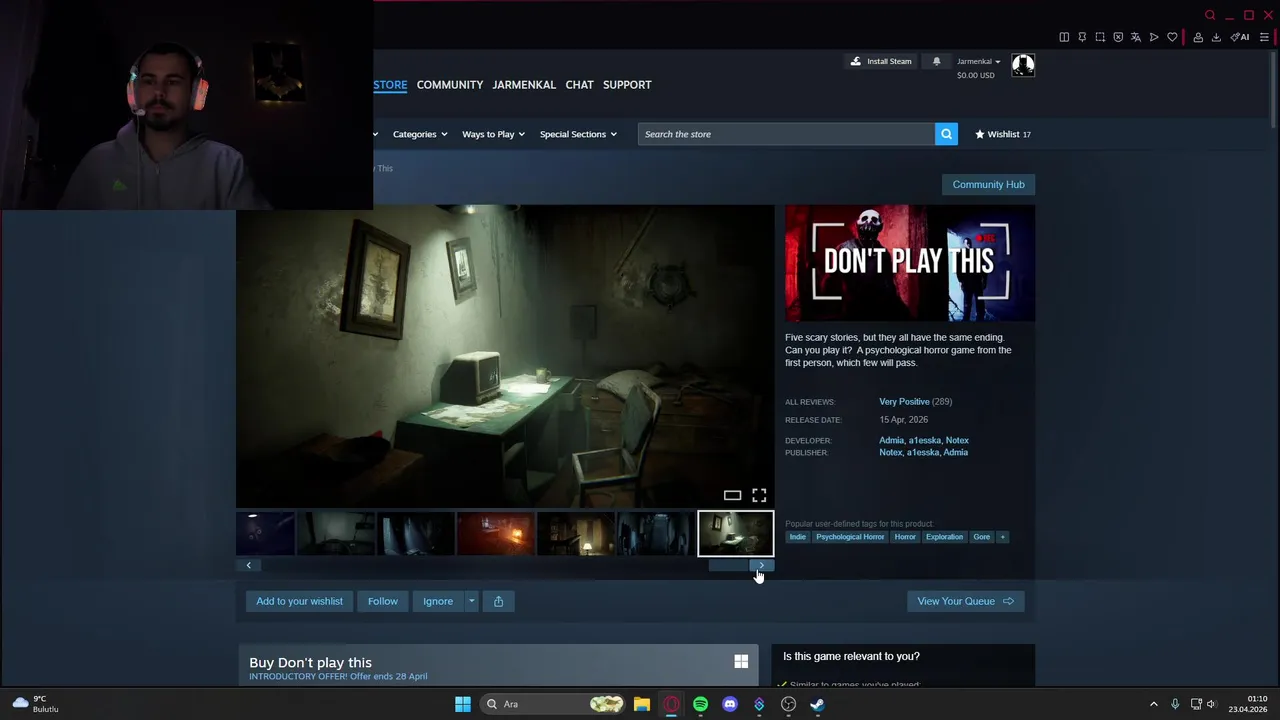
Task: Expand the Ways to Play dropdown
Action: [493, 134]
